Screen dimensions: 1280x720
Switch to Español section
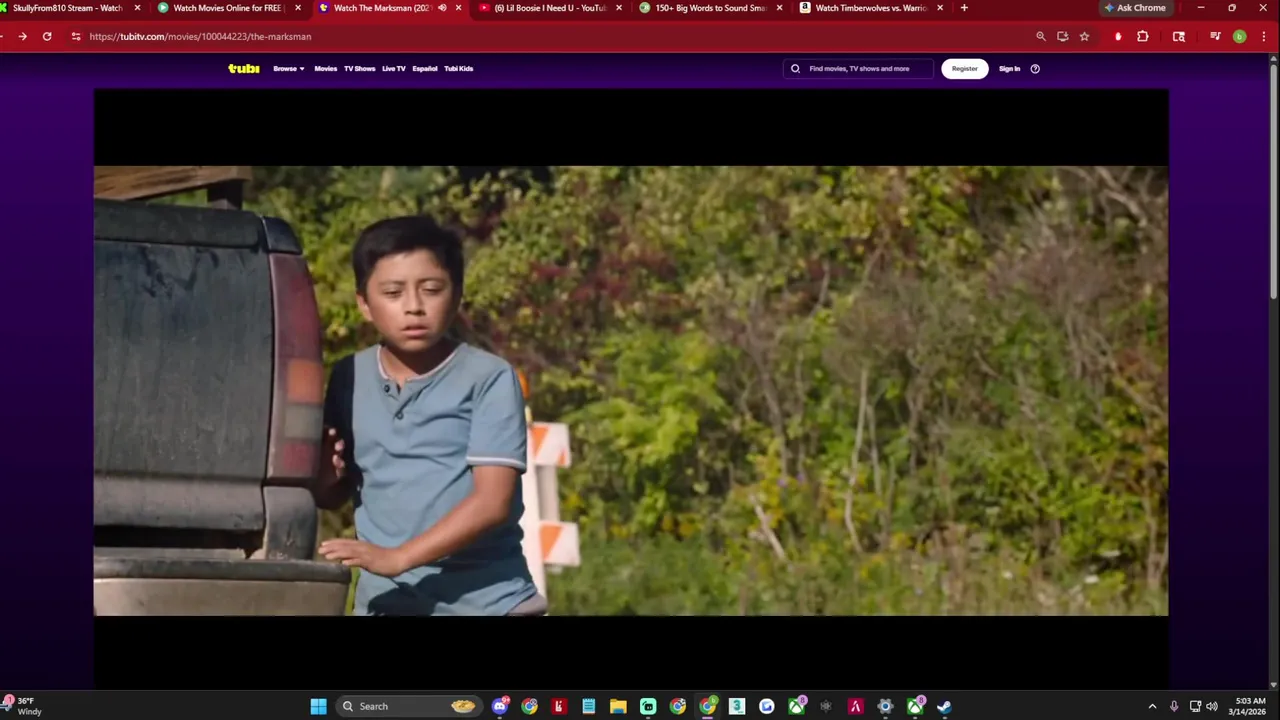(425, 69)
